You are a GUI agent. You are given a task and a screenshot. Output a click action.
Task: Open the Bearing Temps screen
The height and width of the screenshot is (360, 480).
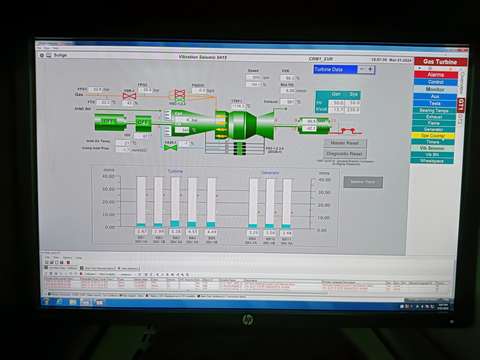coord(434,110)
